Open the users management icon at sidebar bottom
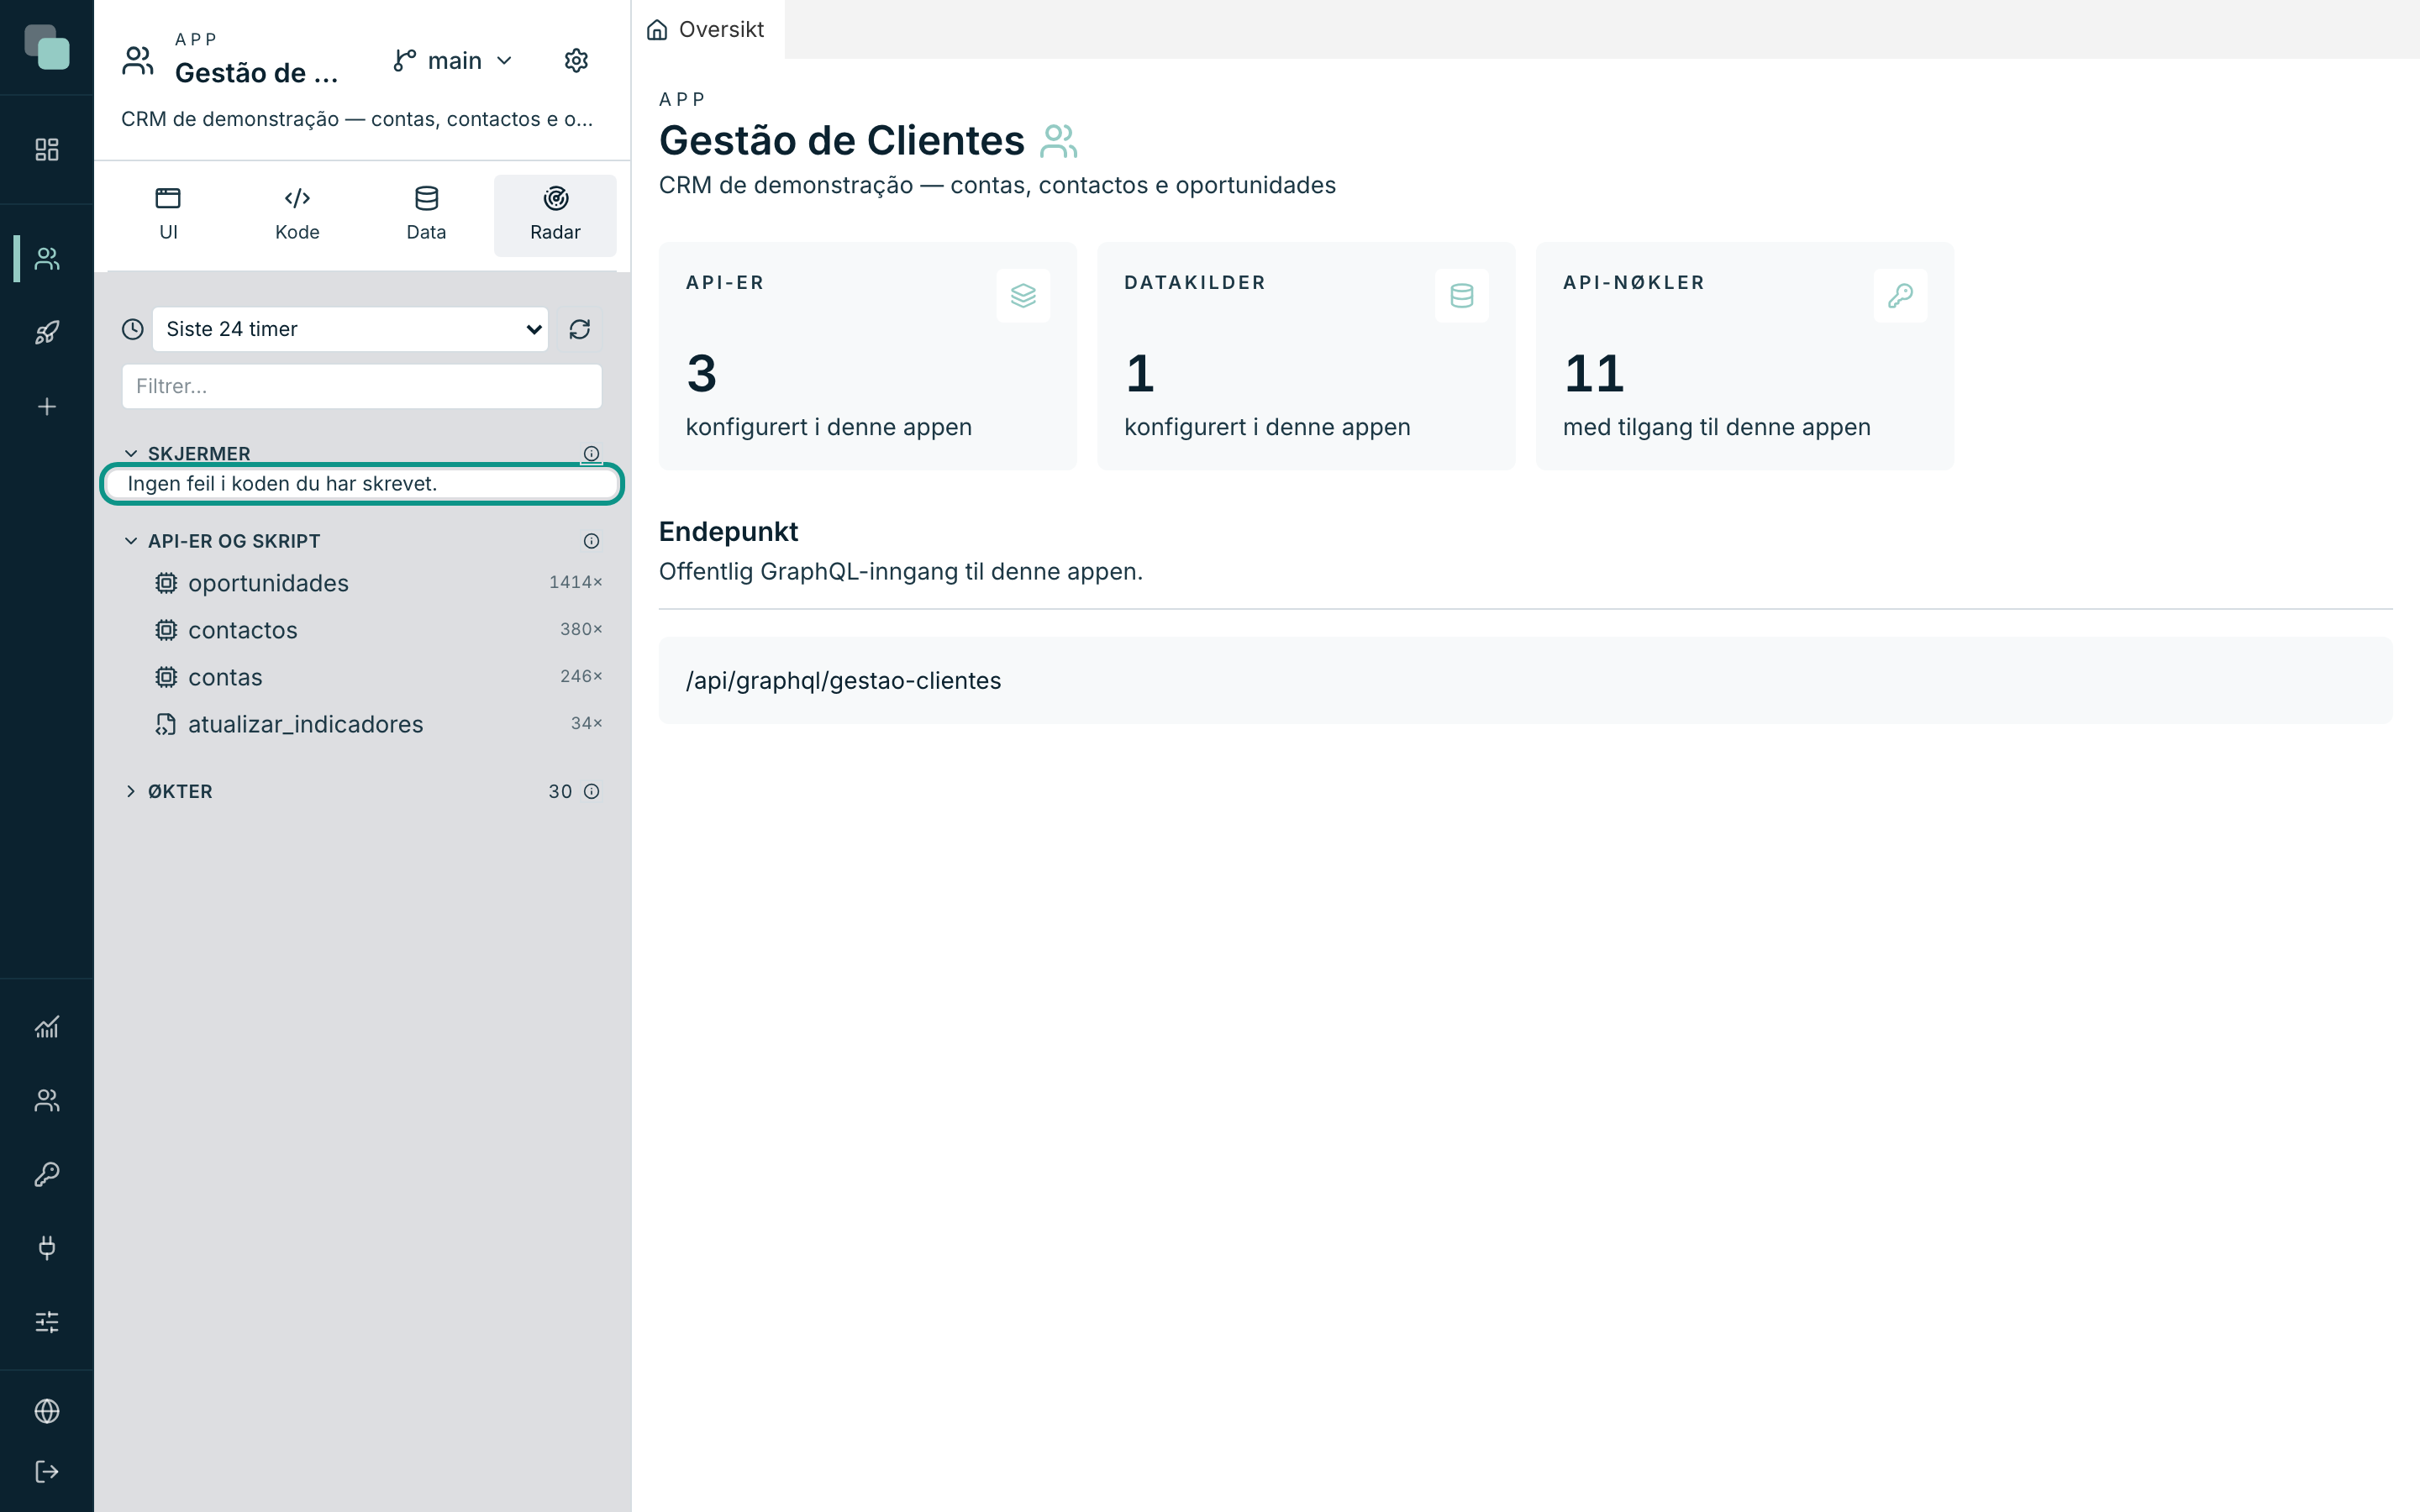The width and height of the screenshot is (2420, 1512). [47, 1100]
